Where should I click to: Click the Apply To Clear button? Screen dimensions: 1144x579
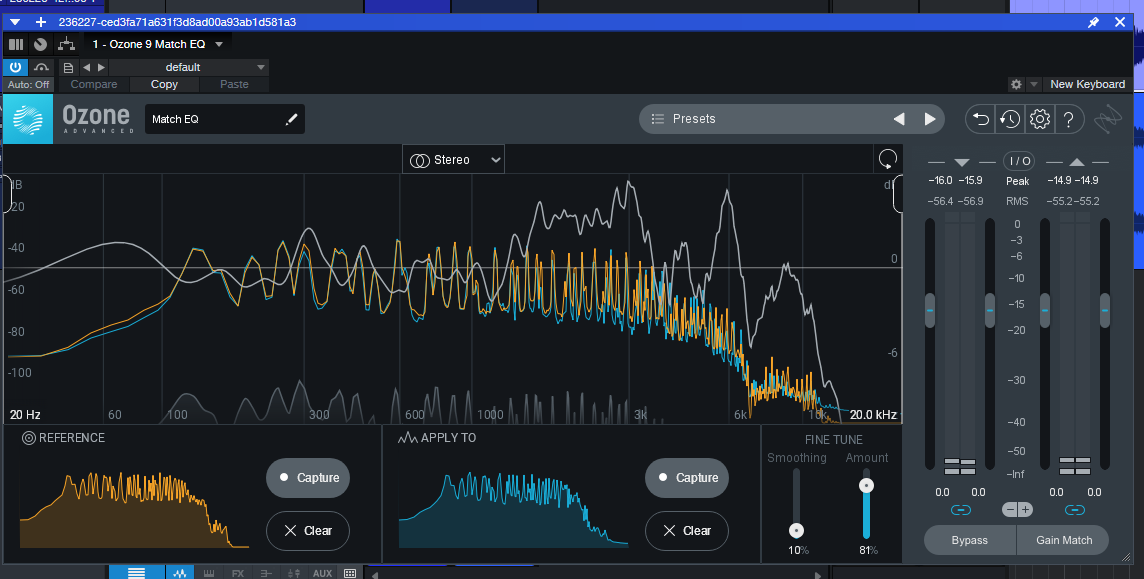point(687,530)
